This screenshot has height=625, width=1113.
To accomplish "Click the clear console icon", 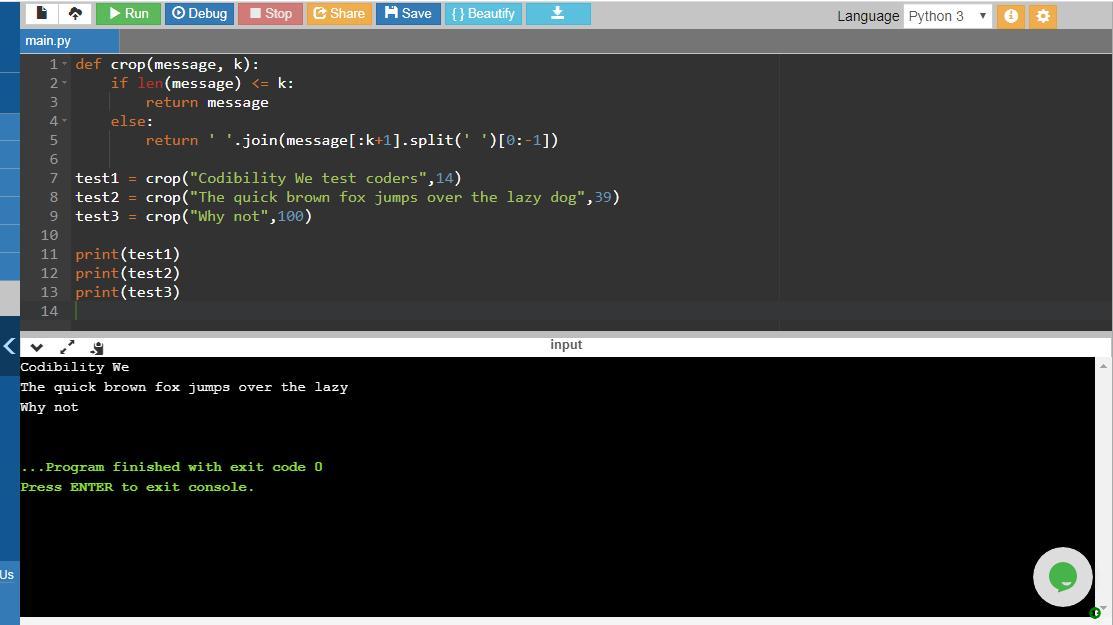I will coord(97,347).
